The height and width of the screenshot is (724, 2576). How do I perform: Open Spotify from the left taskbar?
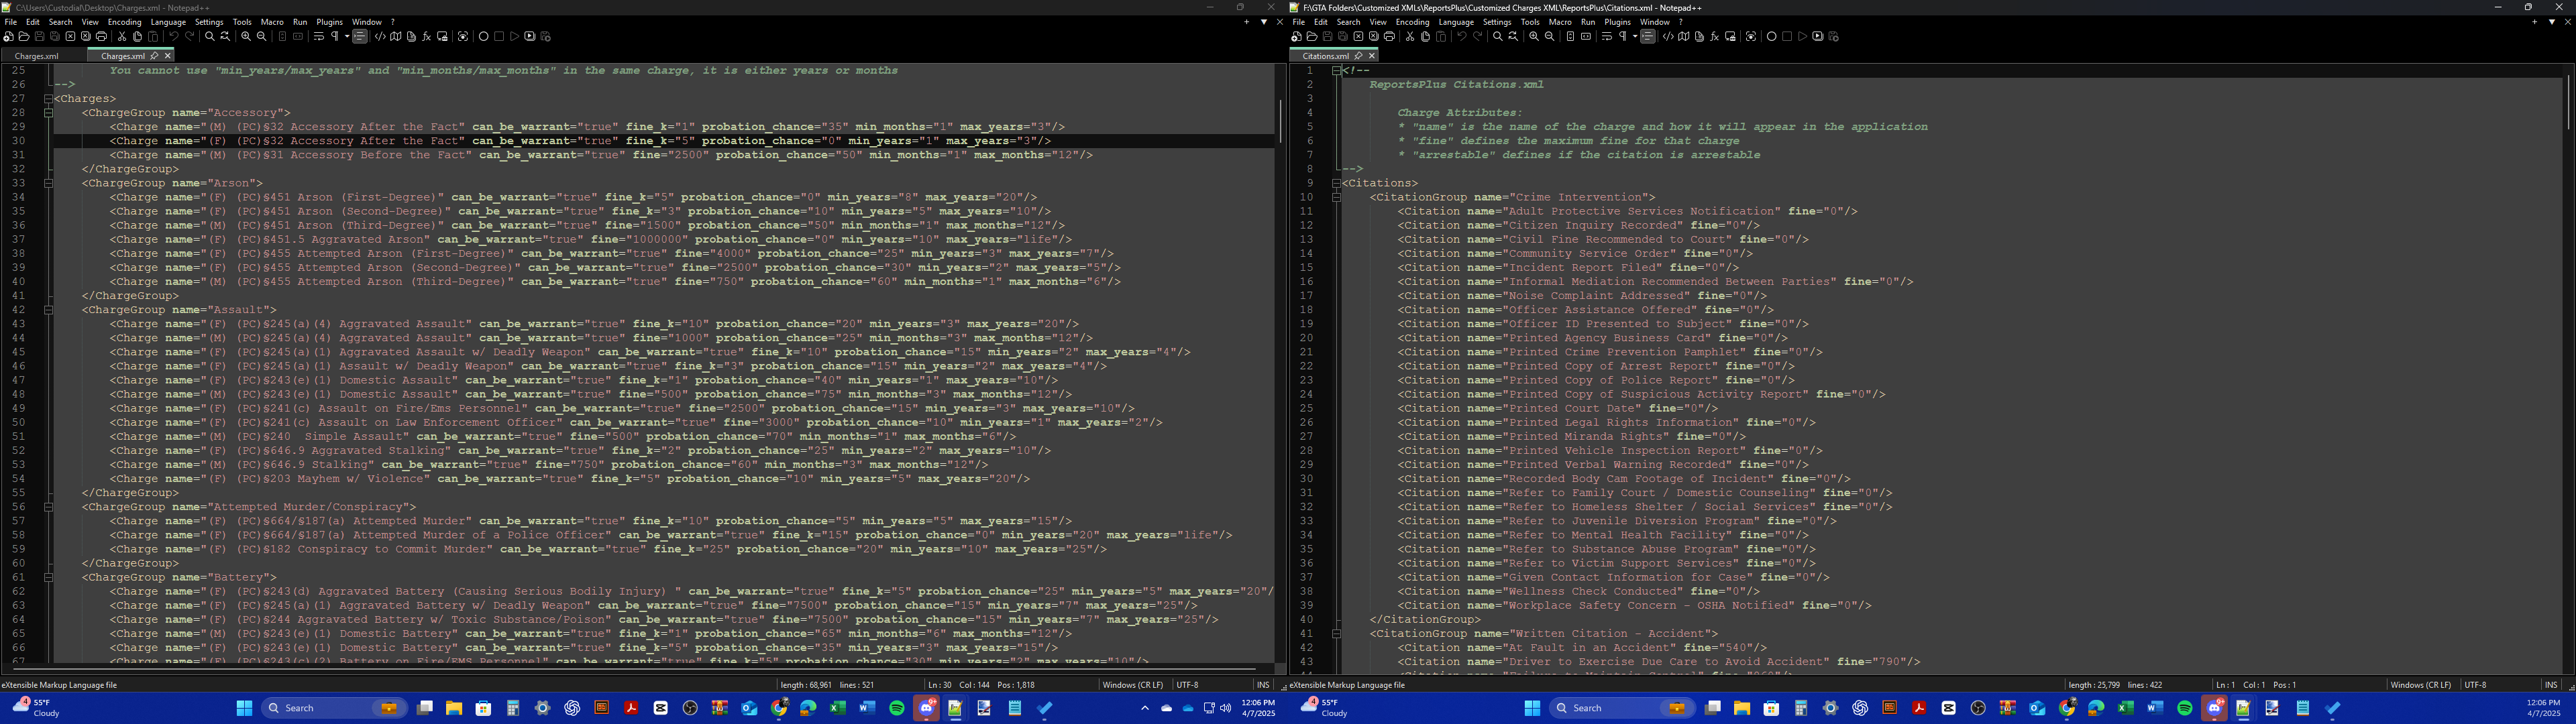click(x=897, y=708)
